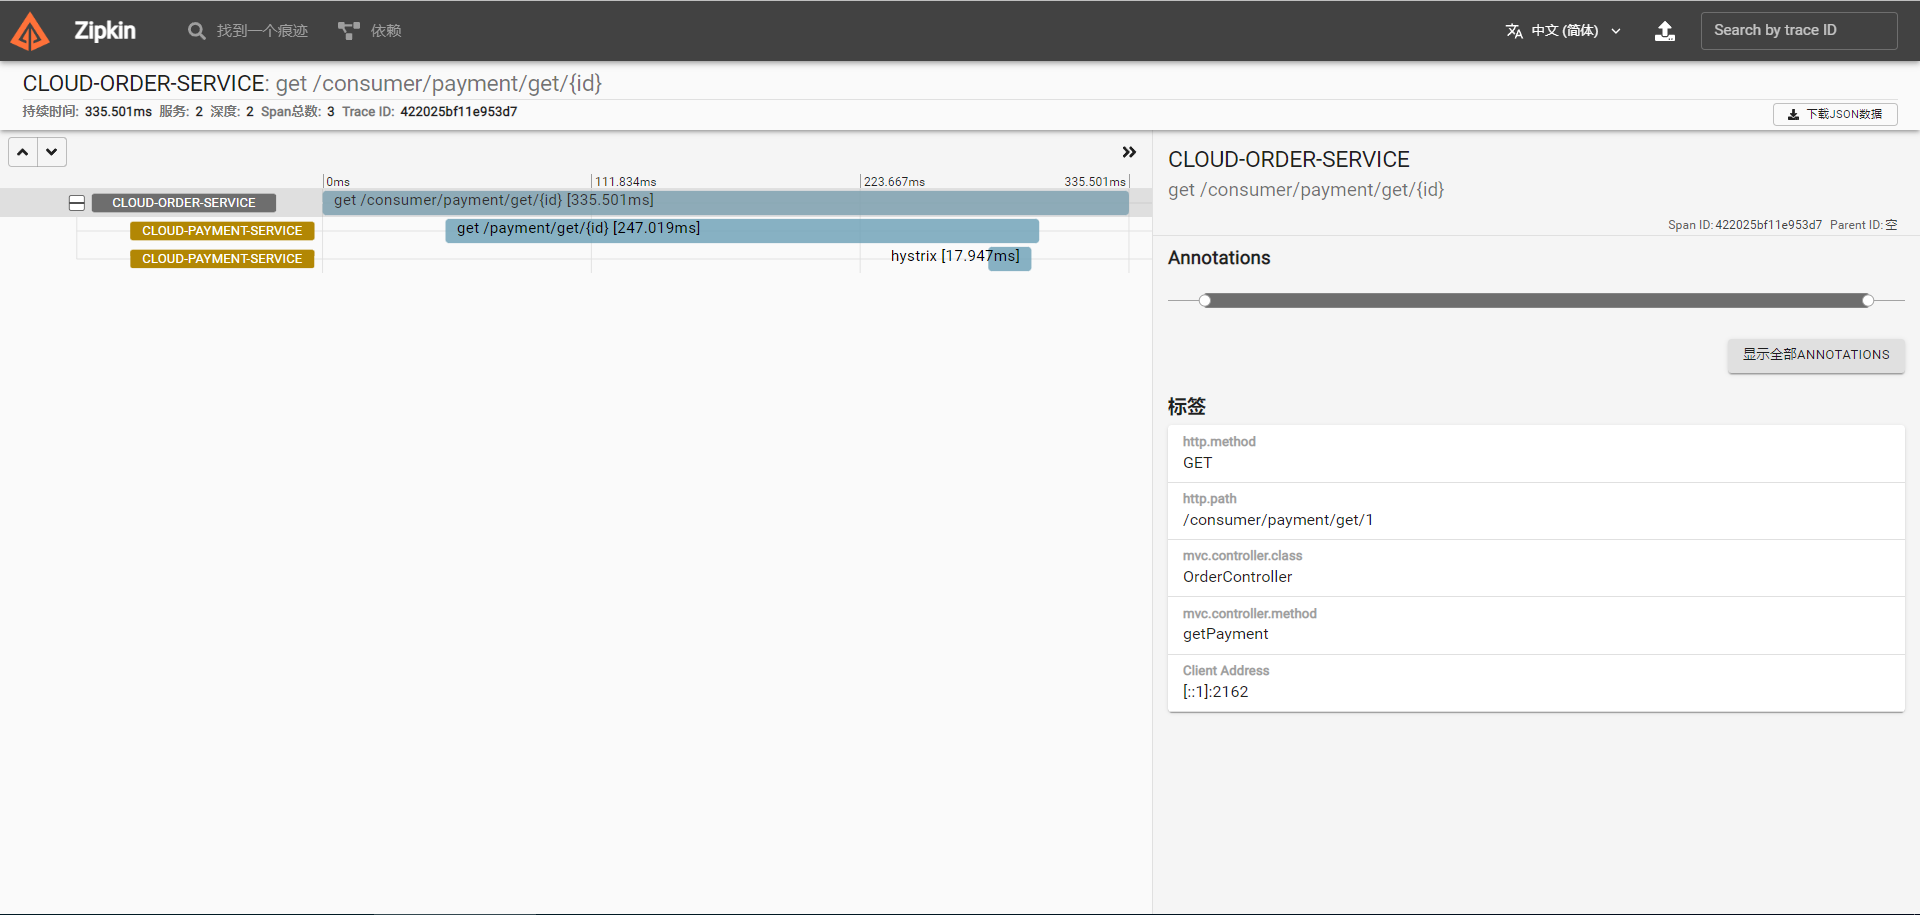
Task: Click the OrderController tag value
Action: coord(1237,577)
